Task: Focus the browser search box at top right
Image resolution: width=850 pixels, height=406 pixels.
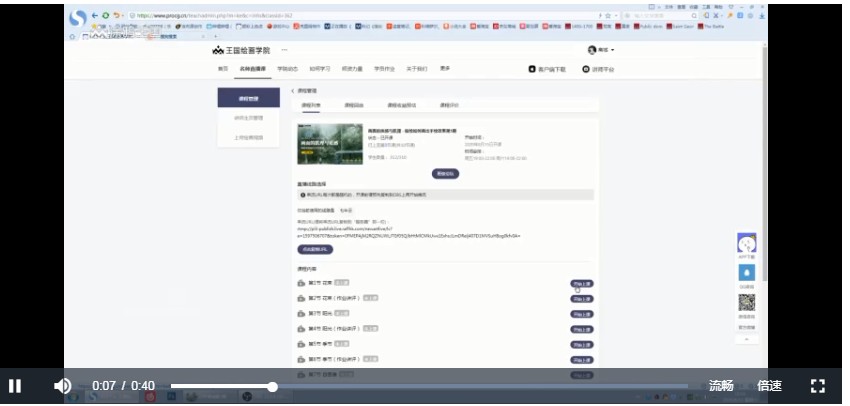Action: 659,16
